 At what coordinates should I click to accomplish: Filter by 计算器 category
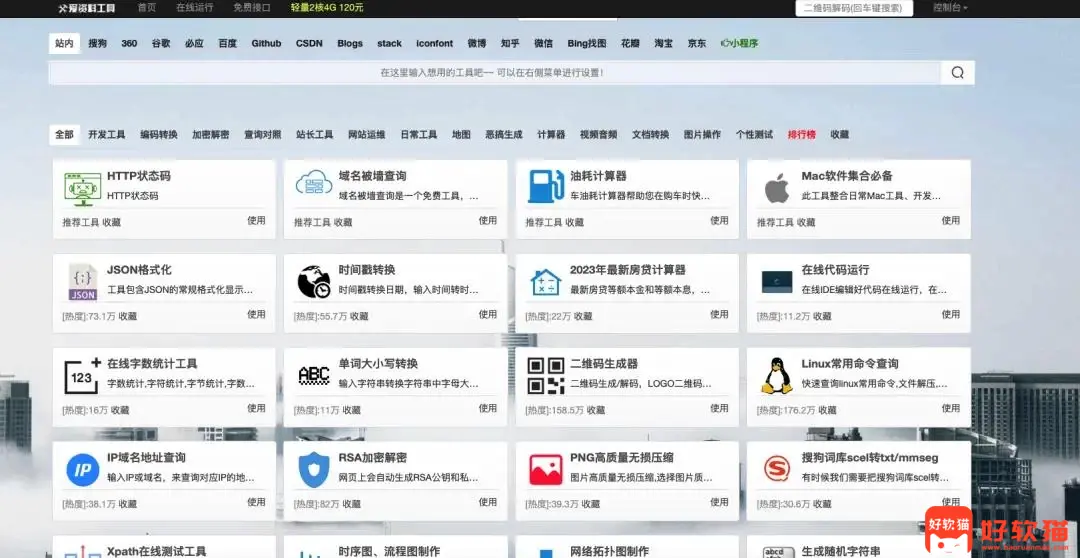[x=551, y=134]
